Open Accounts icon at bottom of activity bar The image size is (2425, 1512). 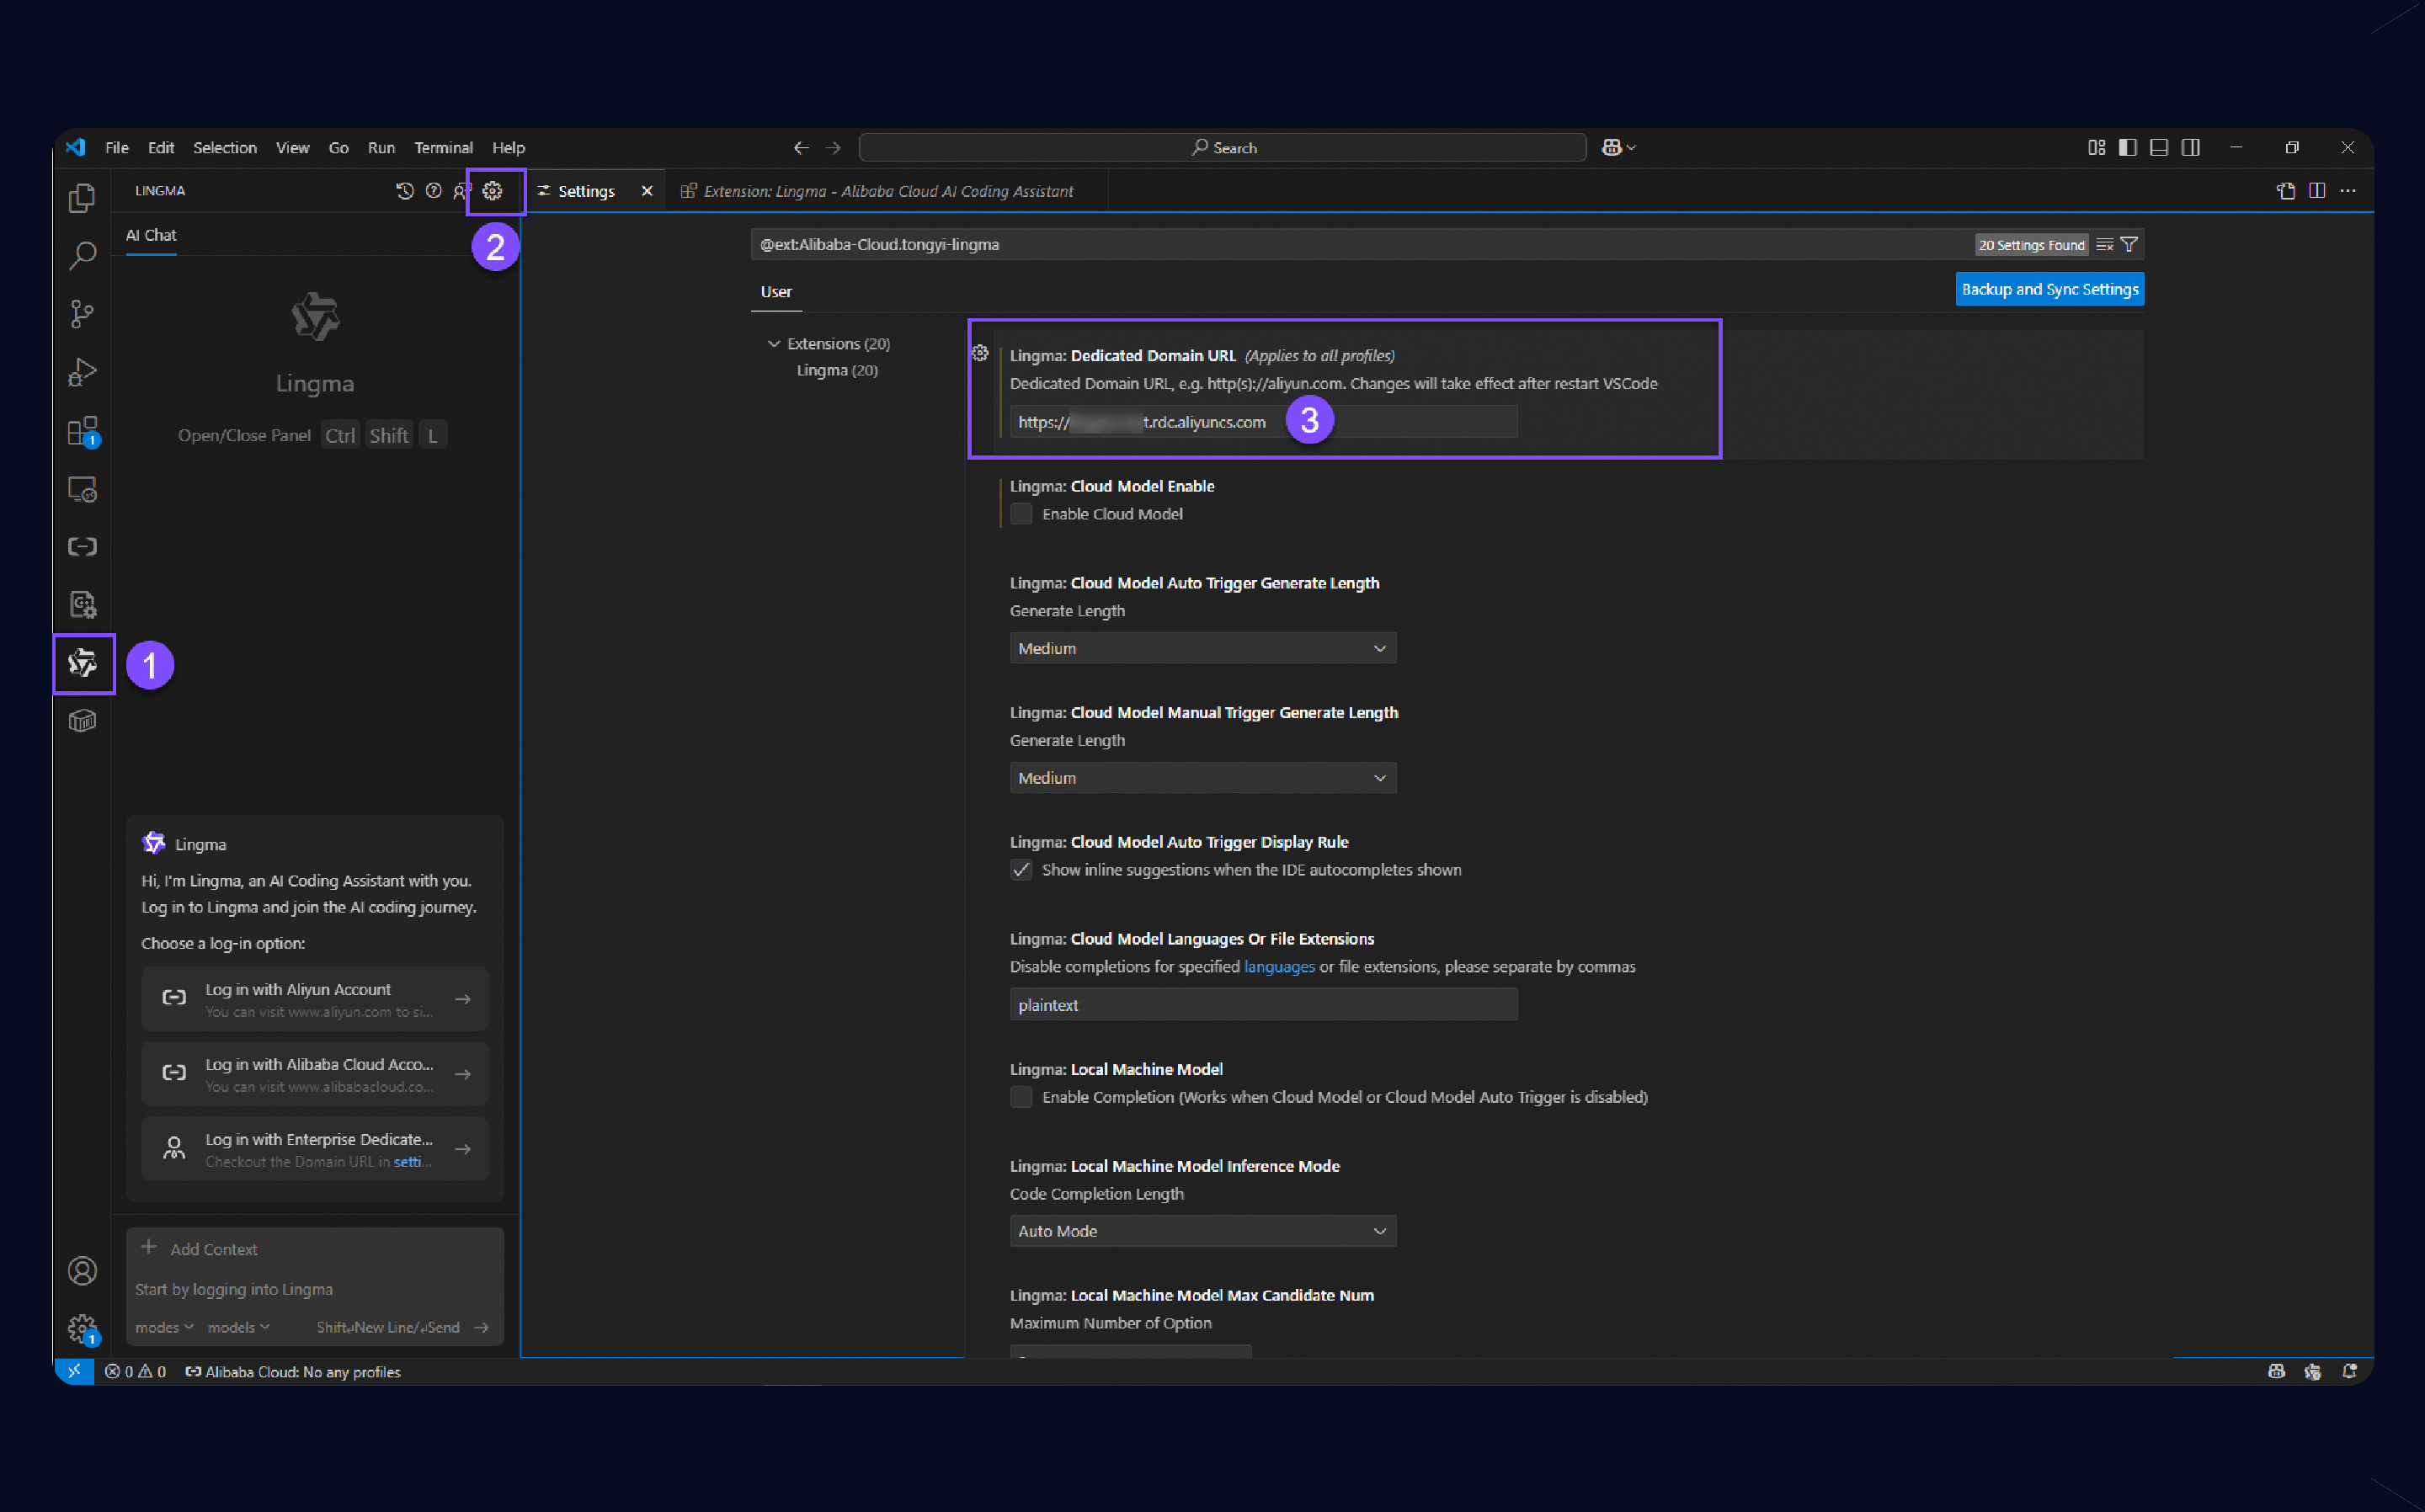pyautogui.click(x=82, y=1270)
